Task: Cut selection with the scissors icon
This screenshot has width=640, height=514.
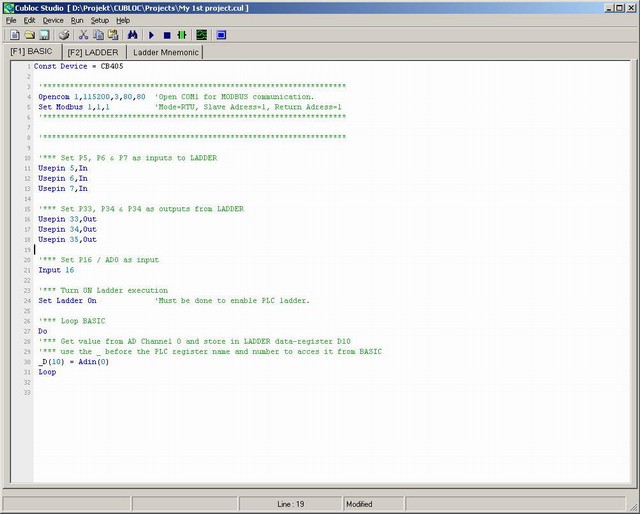Action: coord(84,35)
